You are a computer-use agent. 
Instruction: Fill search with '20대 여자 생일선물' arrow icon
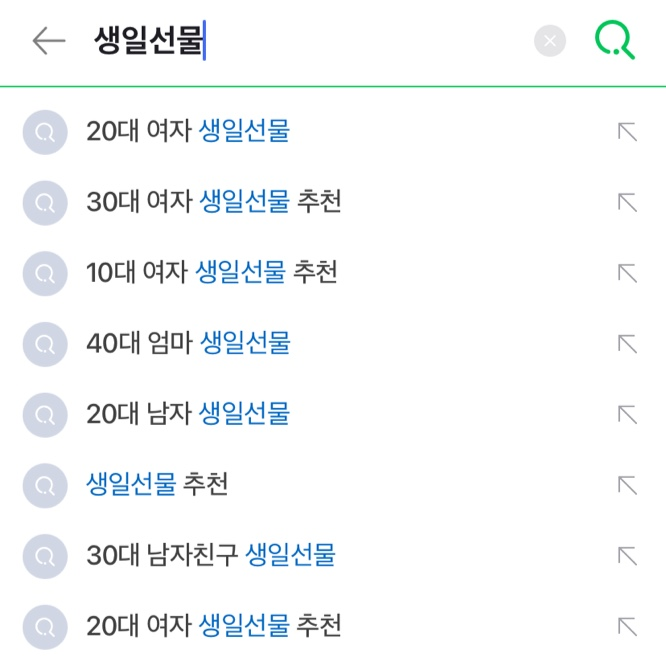pos(627,132)
